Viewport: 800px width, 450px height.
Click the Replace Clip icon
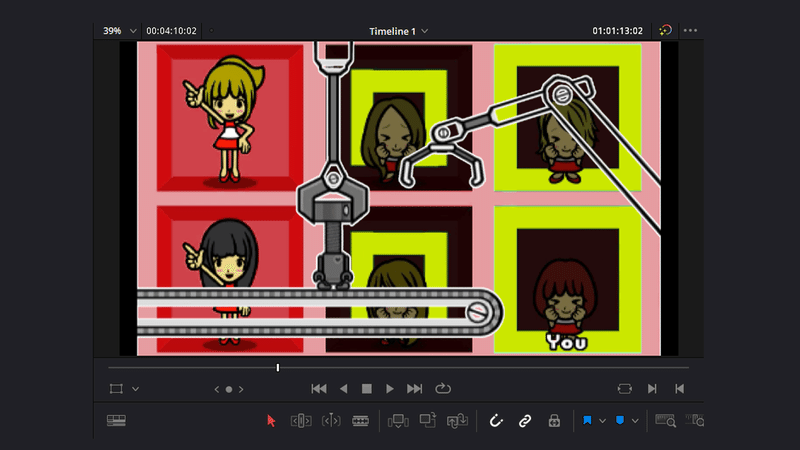pyautogui.click(x=457, y=420)
